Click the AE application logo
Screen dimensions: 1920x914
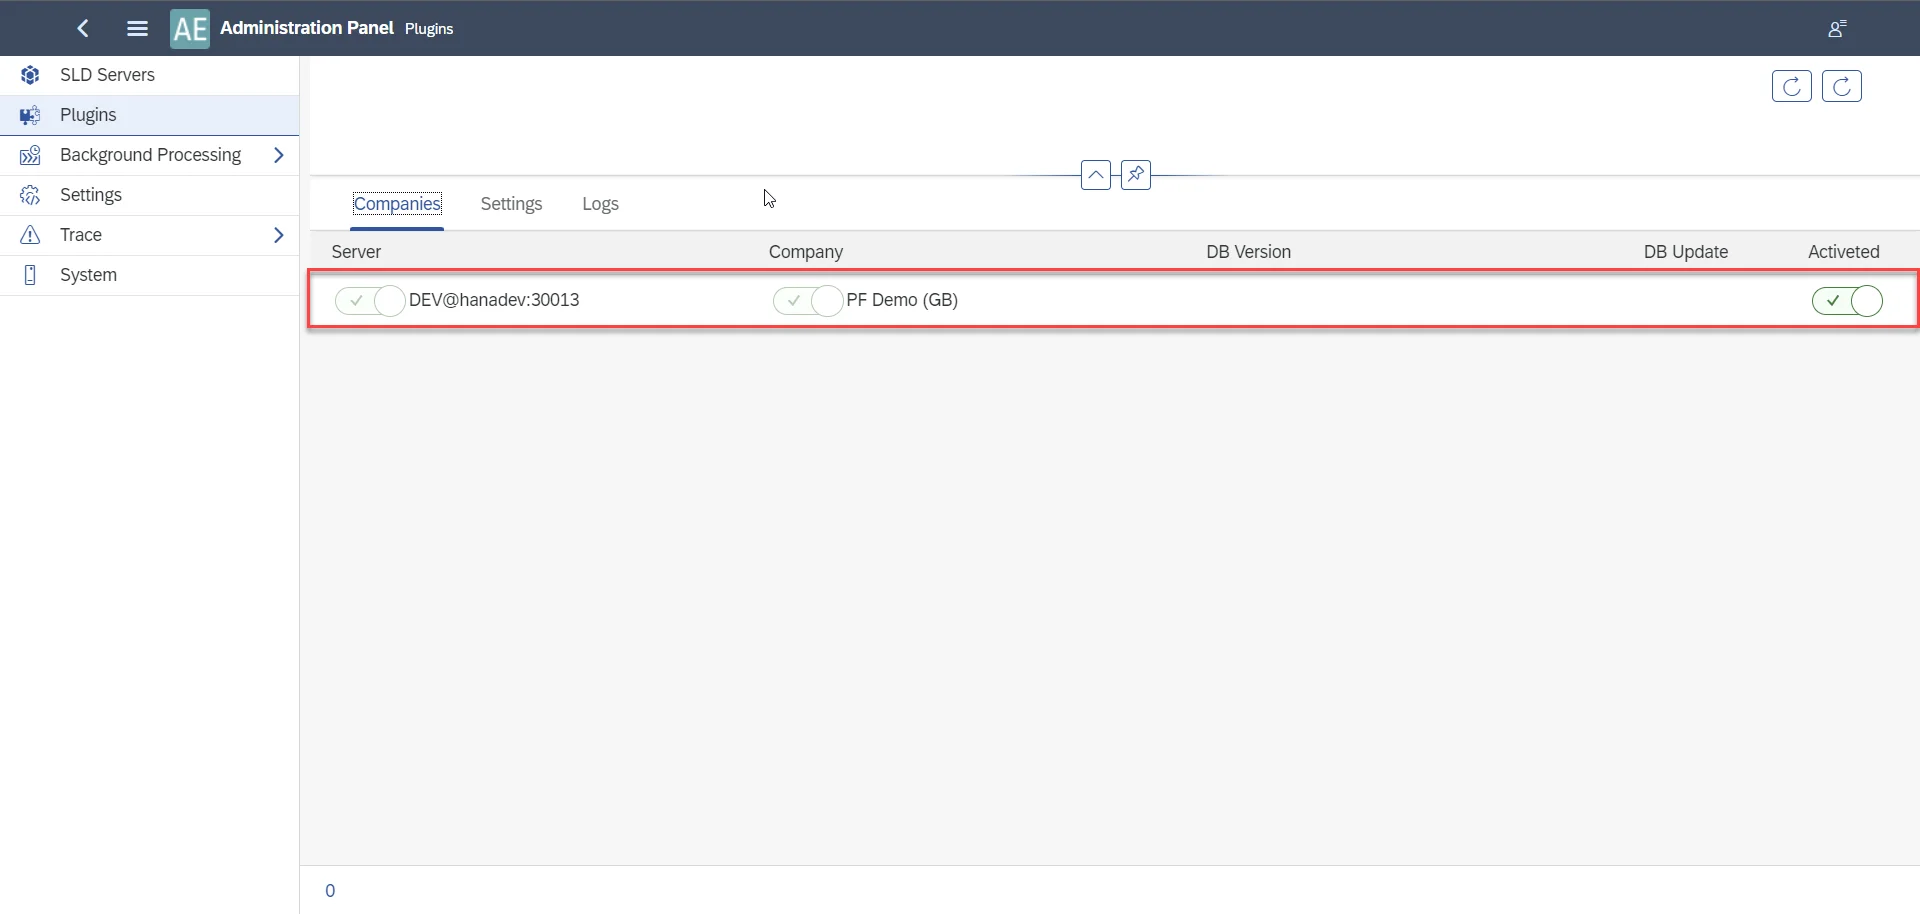190,29
